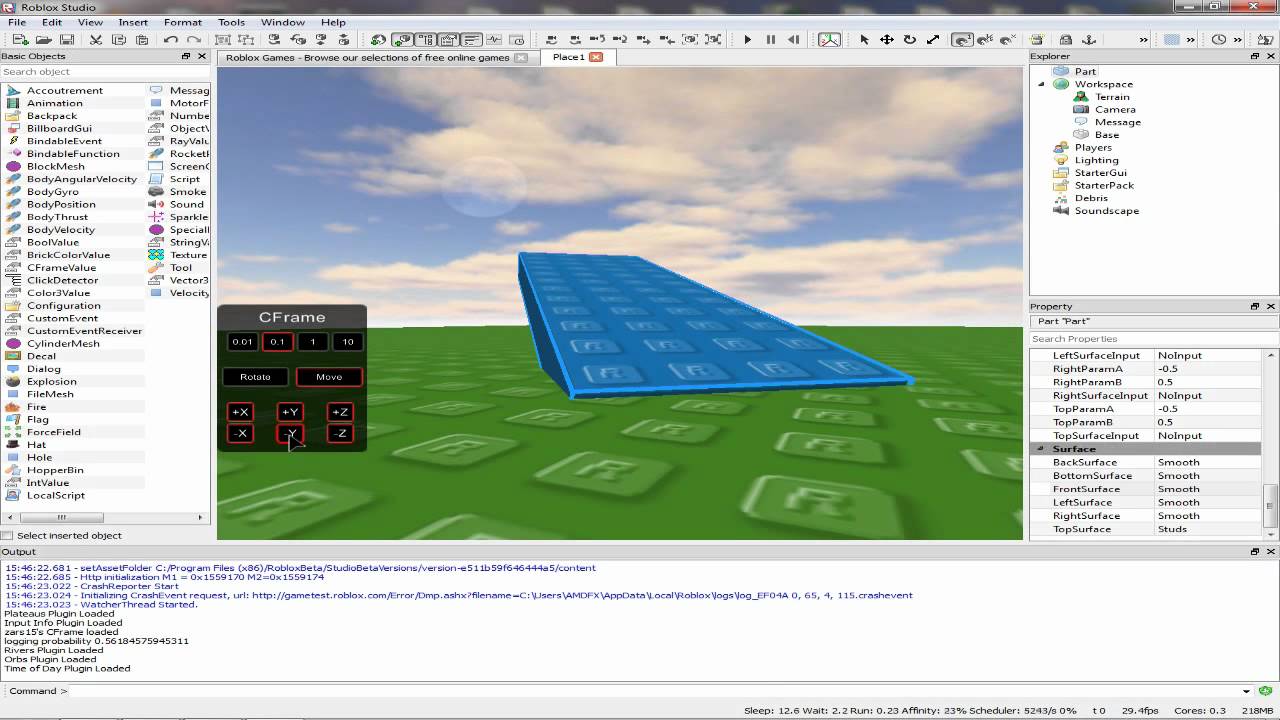
Task: Choose the Move tool with four arrows
Action: pos(887,40)
